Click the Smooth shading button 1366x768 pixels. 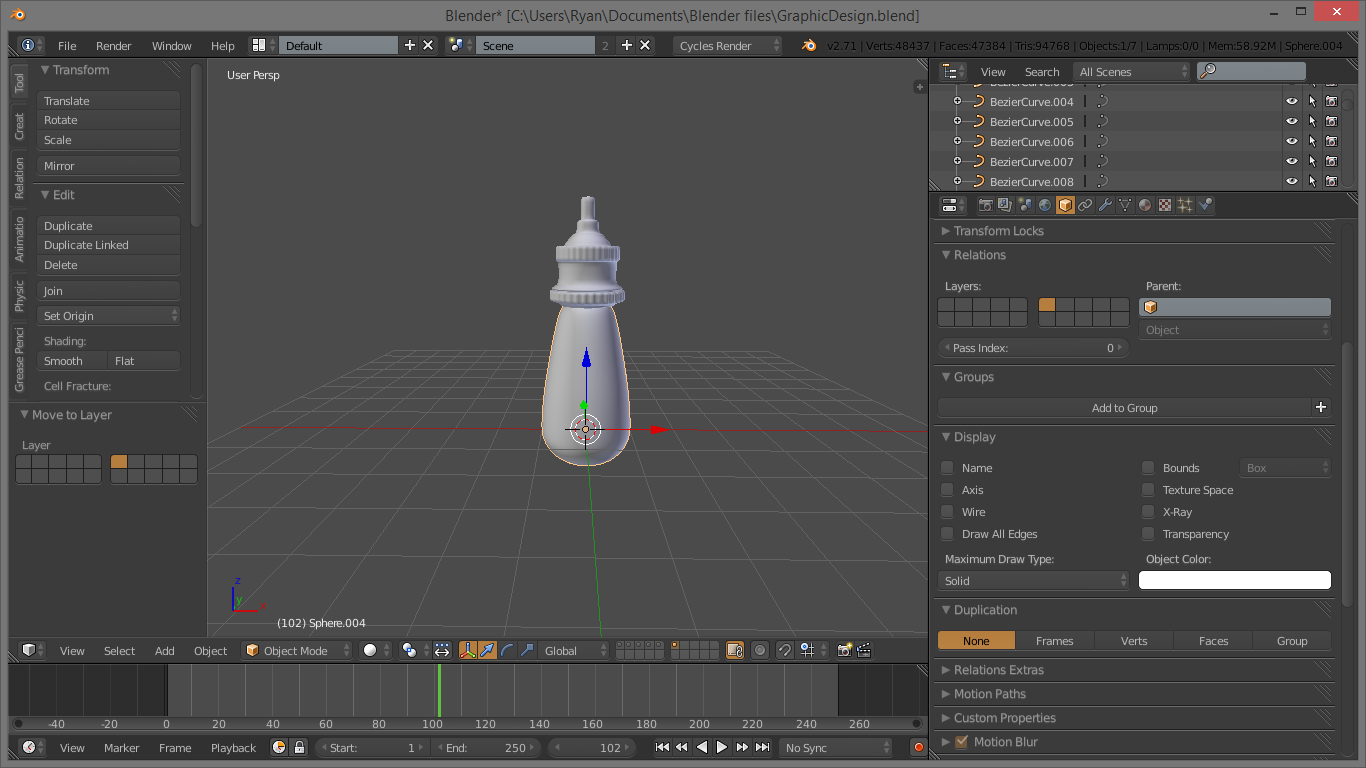click(73, 361)
